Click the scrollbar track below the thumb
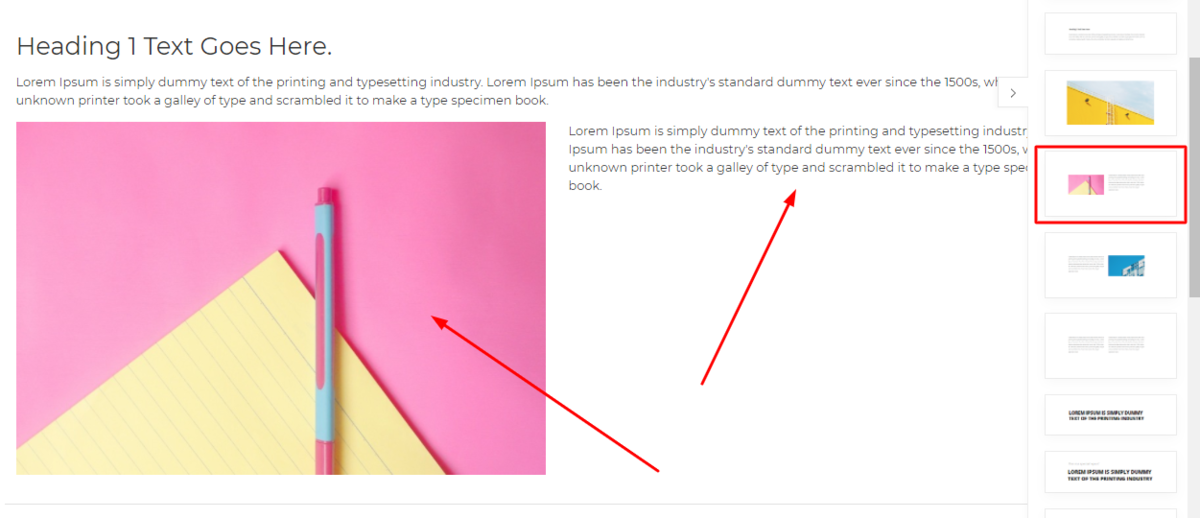 coord(1194,407)
